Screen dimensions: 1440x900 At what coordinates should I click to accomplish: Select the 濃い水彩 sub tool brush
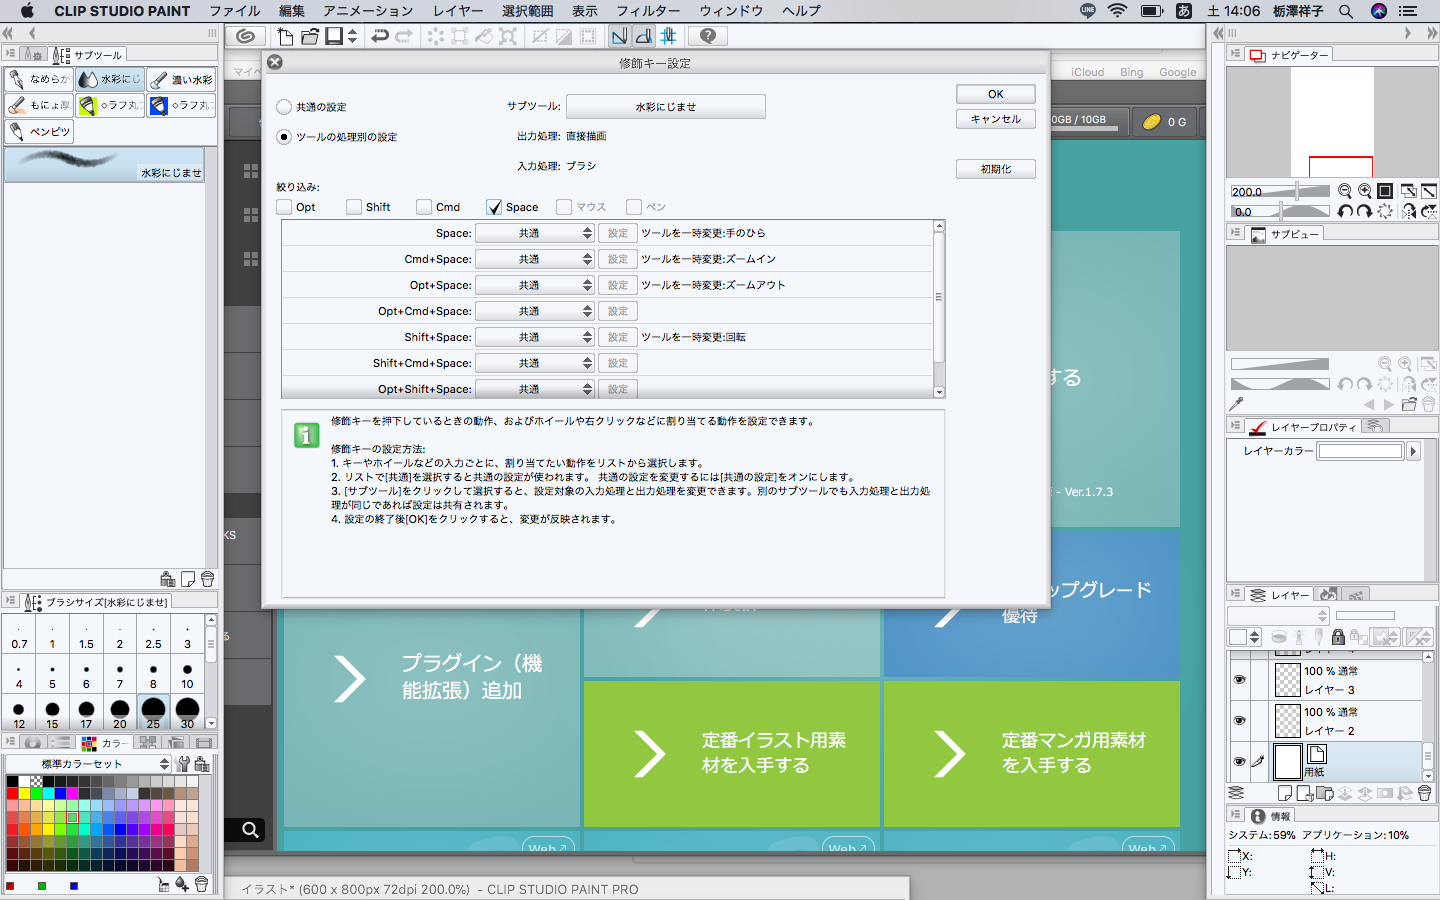click(x=181, y=79)
